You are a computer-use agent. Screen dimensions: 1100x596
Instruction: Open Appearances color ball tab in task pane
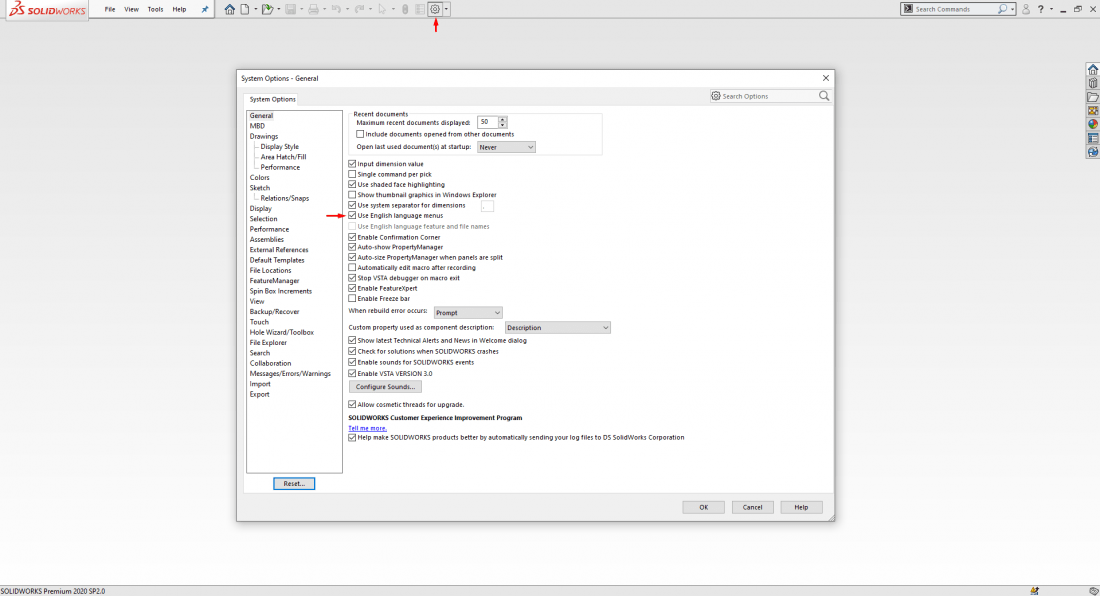1092,124
